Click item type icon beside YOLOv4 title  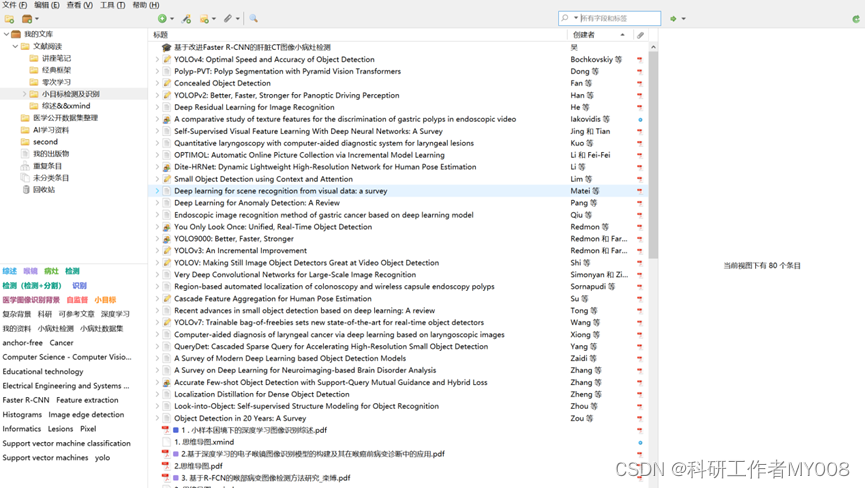(x=167, y=60)
